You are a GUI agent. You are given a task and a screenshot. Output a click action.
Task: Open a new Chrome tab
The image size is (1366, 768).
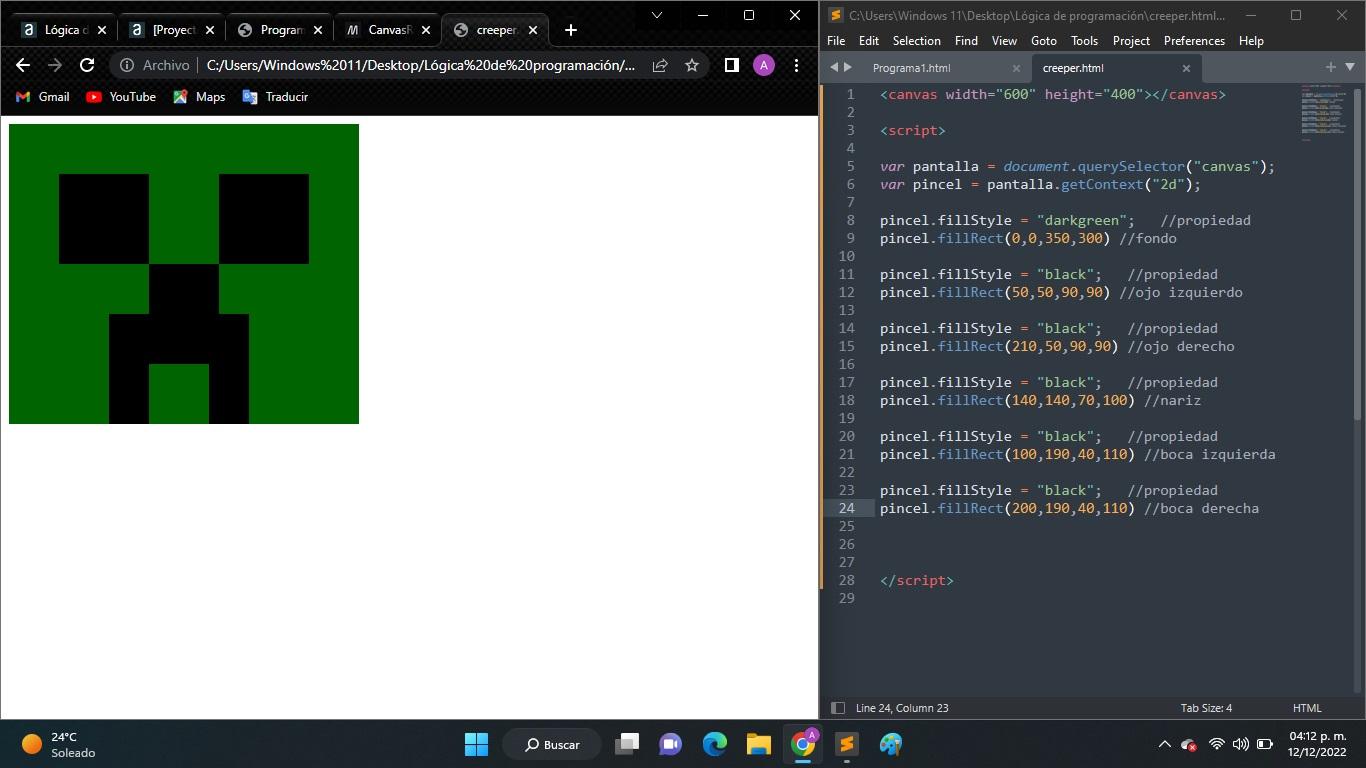(x=571, y=30)
